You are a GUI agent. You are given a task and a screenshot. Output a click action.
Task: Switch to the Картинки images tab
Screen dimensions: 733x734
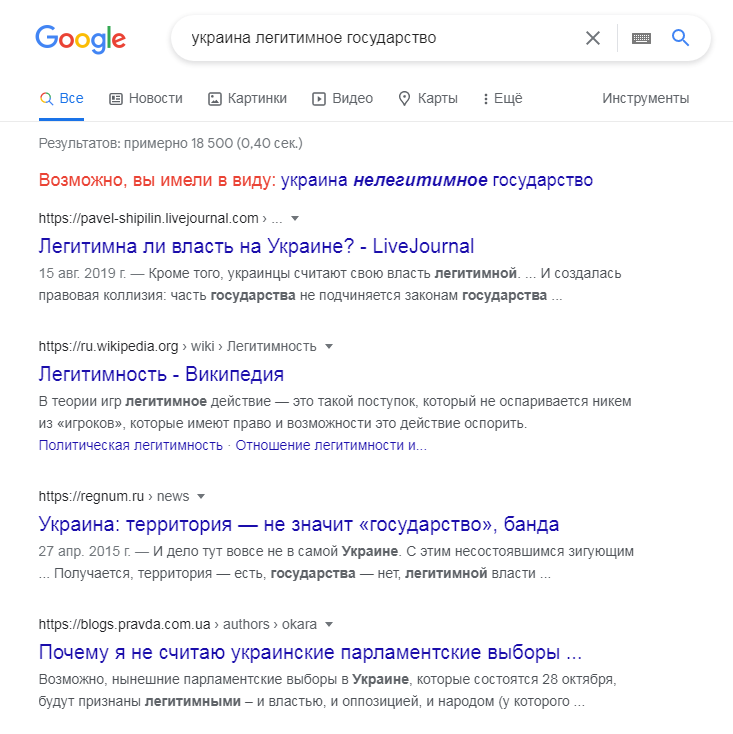tap(247, 98)
